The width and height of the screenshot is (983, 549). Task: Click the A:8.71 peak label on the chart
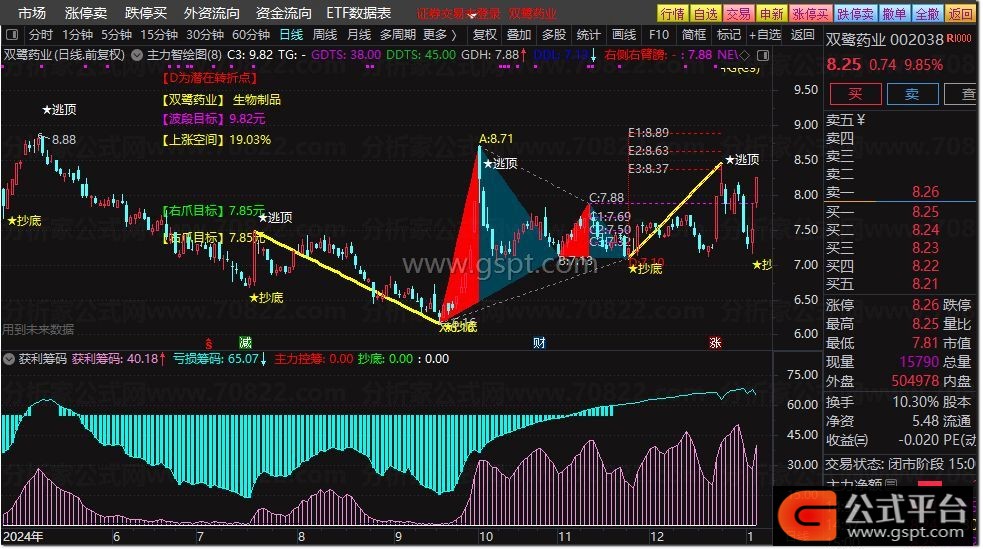coord(495,139)
